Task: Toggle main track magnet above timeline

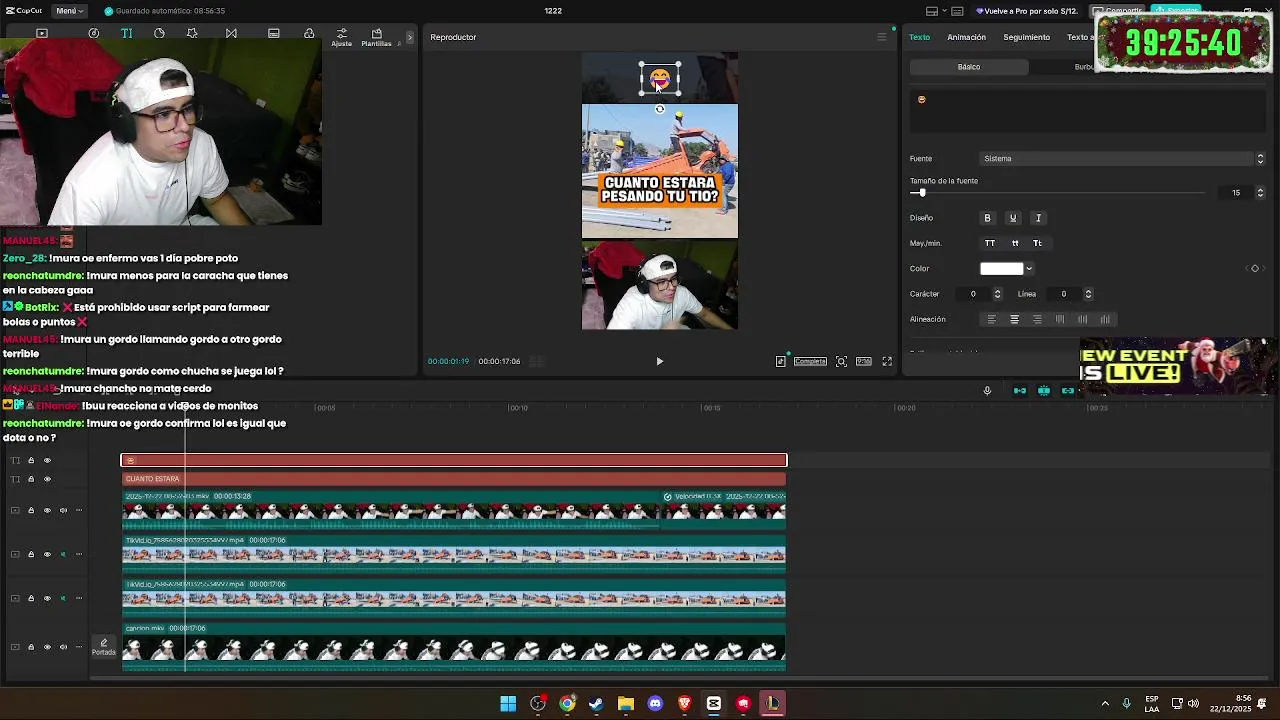Action: [1020, 391]
